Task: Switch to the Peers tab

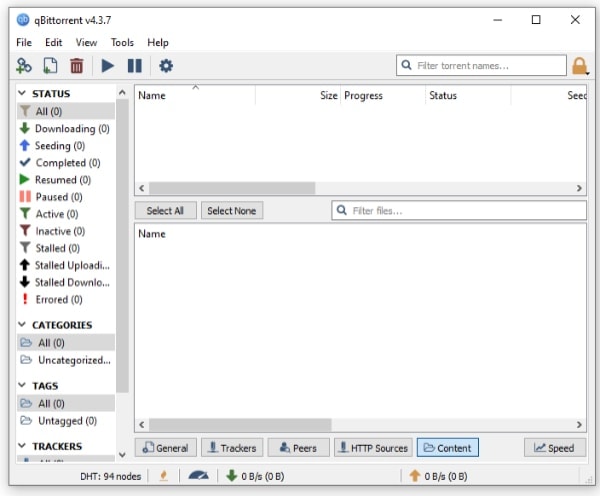Action: [298, 448]
